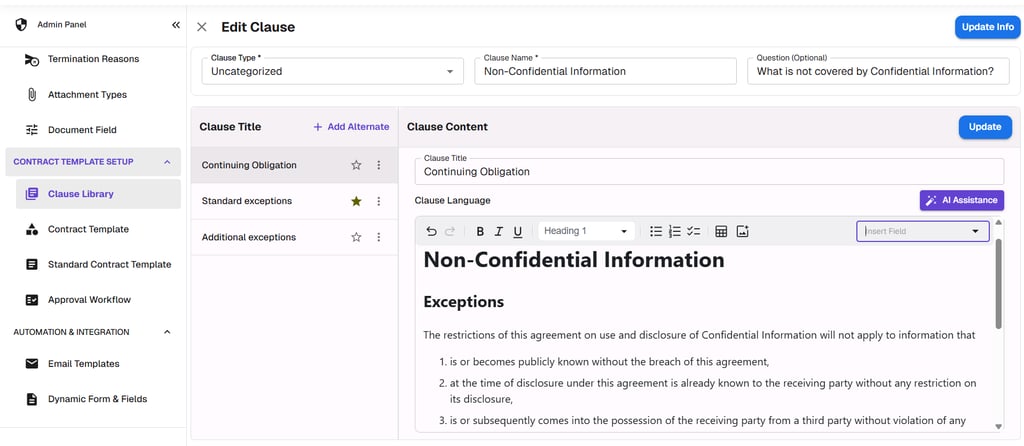
Task: Go to Approval Workflow menu item
Action: click(x=89, y=299)
